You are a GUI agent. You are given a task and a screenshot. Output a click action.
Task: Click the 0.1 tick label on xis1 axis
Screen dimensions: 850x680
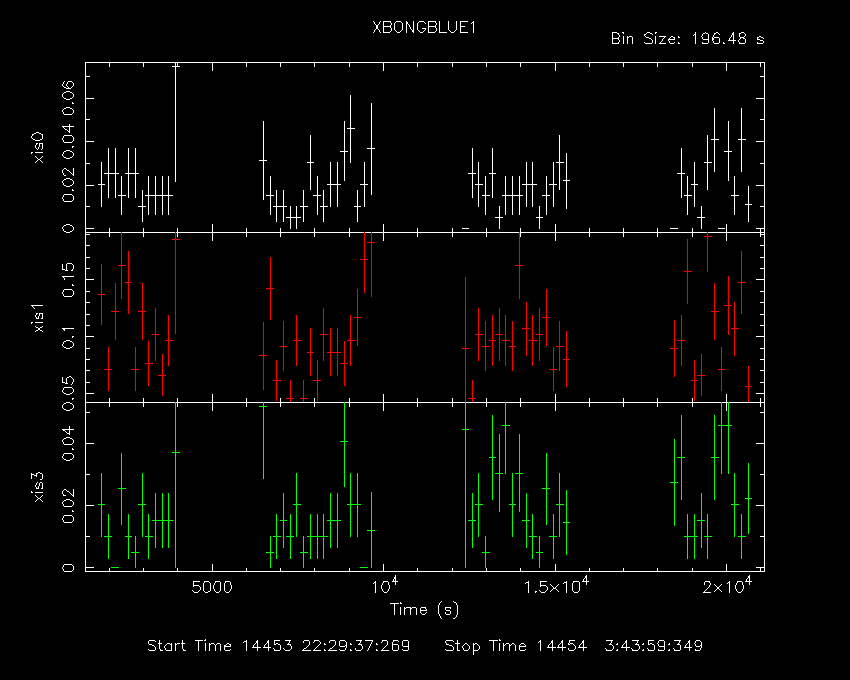coord(69,337)
